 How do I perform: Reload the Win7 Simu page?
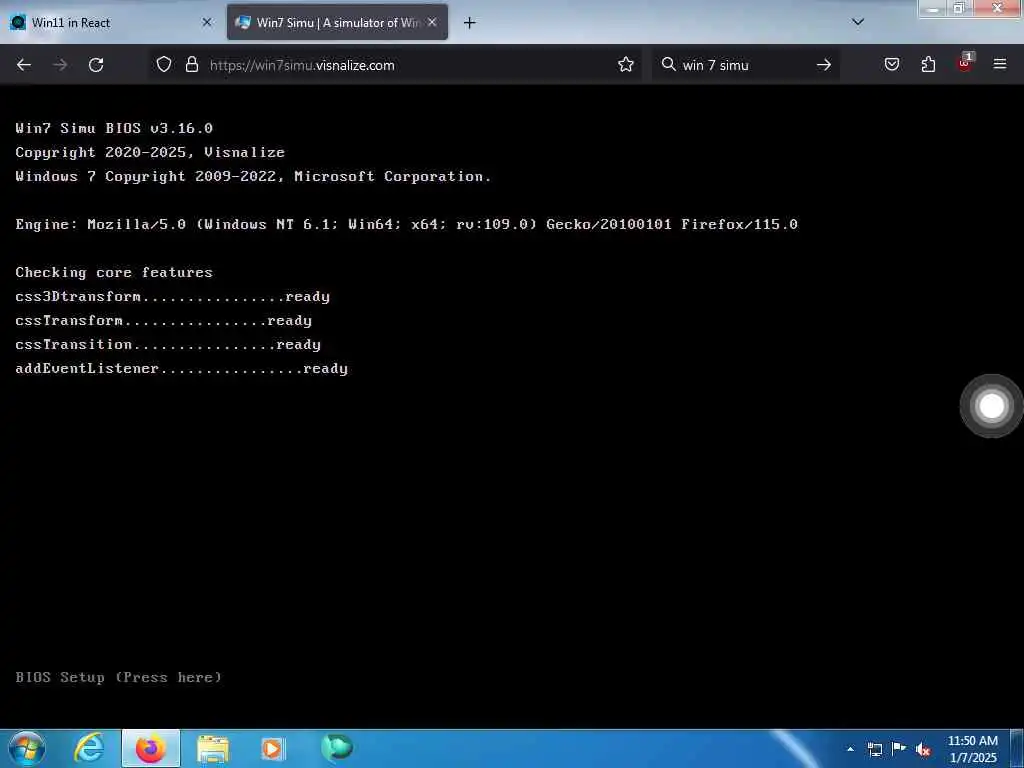pos(96,65)
